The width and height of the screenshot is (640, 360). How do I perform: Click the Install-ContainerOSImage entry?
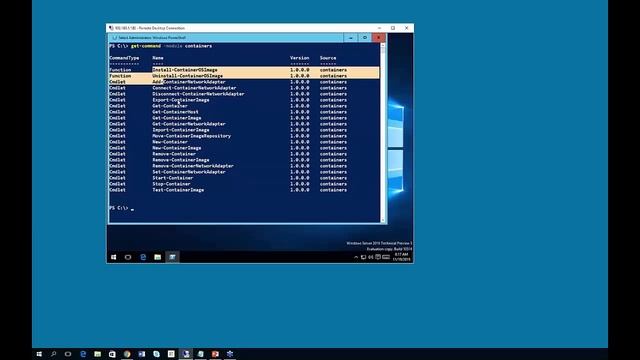[x=185, y=70]
